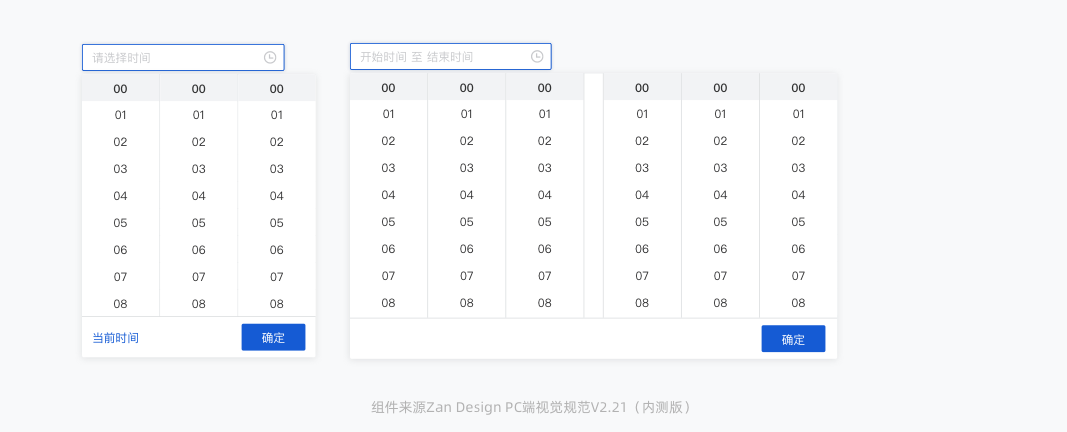1067x432 pixels.
Task: Choose start second 06 in range picker
Action: [x=545, y=249]
